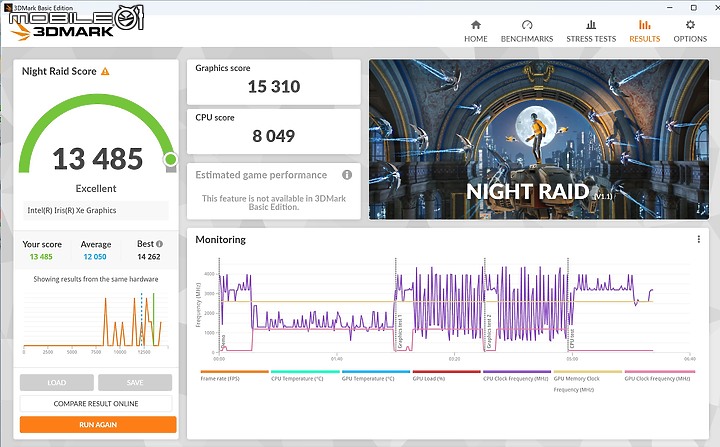720x447 pixels.
Task: Open the Results bar chart icon
Action: pyautogui.click(x=645, y=25)
